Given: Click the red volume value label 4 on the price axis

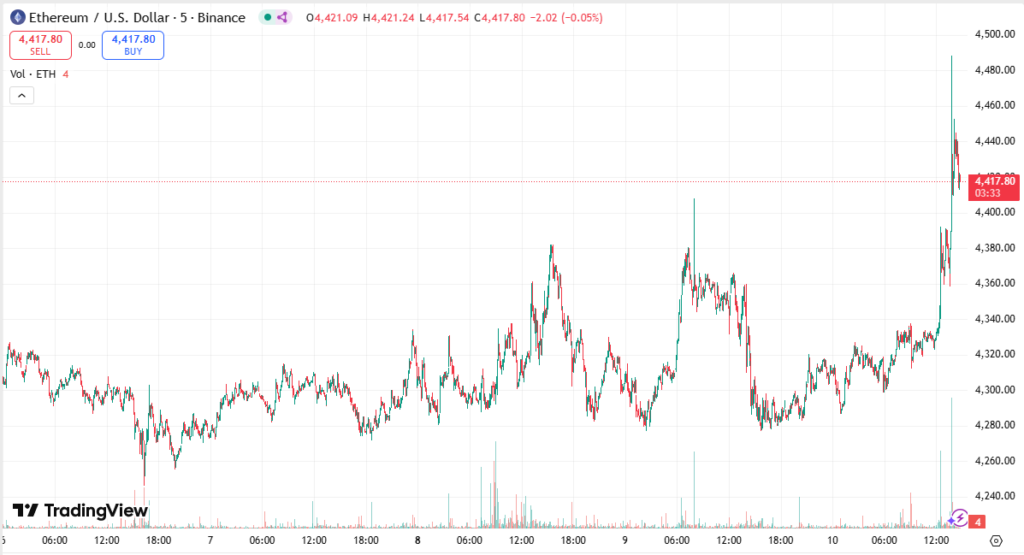Looking at the screenshot, I should click(x=978, y=521).
